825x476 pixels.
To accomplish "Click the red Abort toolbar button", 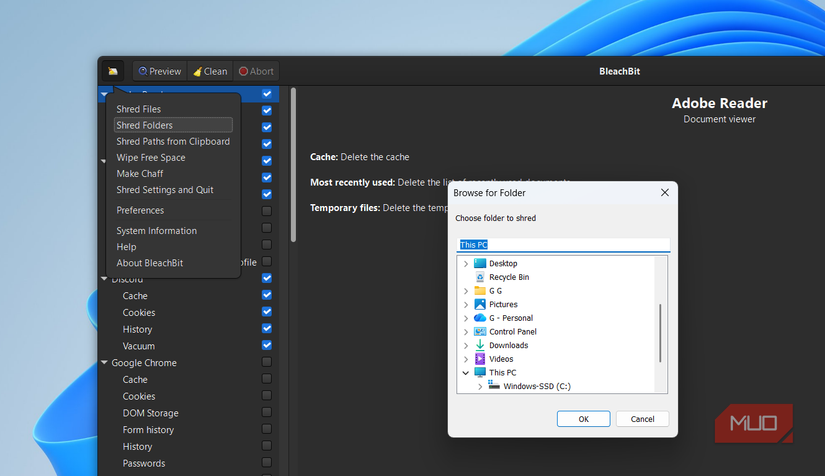I will tap(256, 71).
